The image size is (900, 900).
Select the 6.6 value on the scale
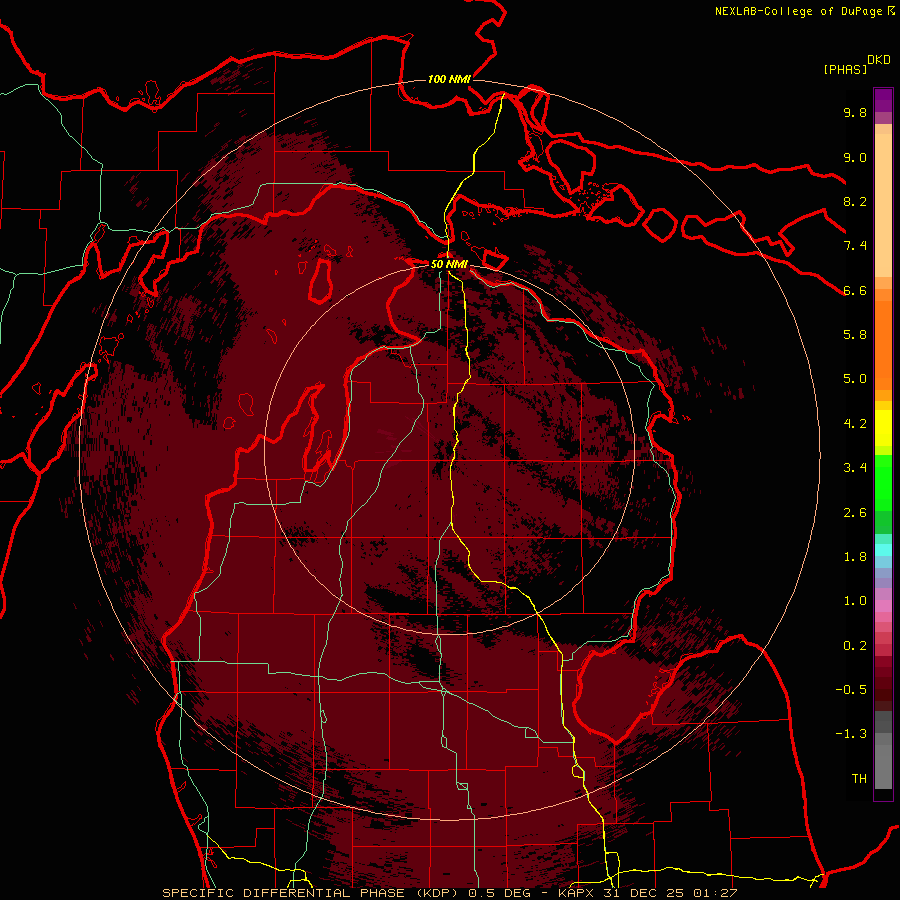pyautogui.click(x=855, y=290)
